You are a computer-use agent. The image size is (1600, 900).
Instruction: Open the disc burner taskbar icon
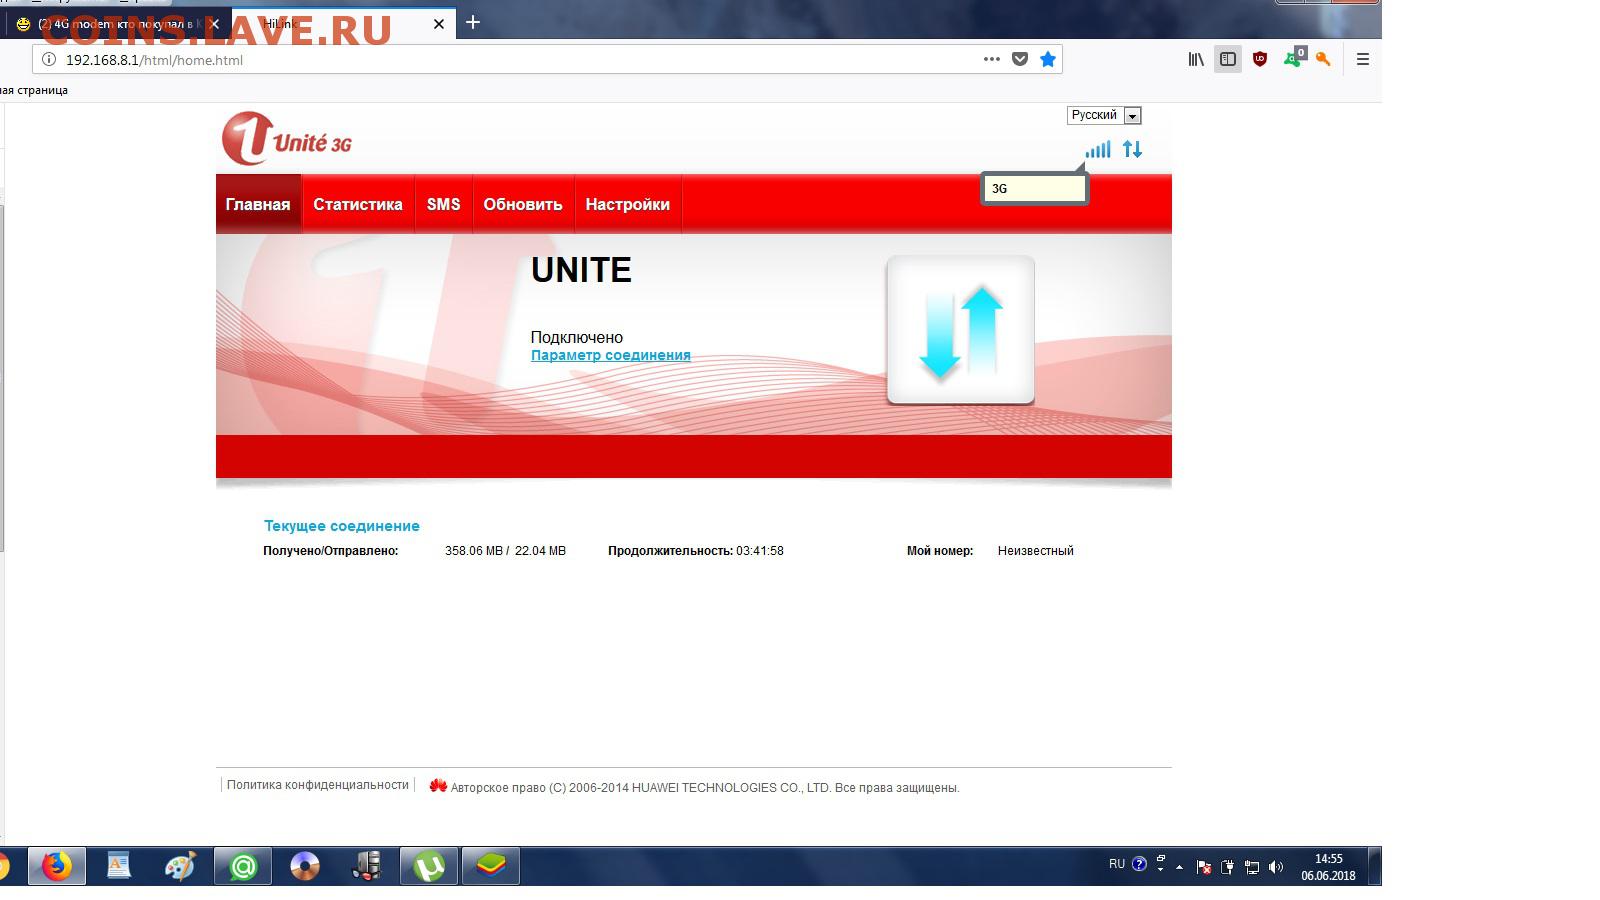coord(305,866)
